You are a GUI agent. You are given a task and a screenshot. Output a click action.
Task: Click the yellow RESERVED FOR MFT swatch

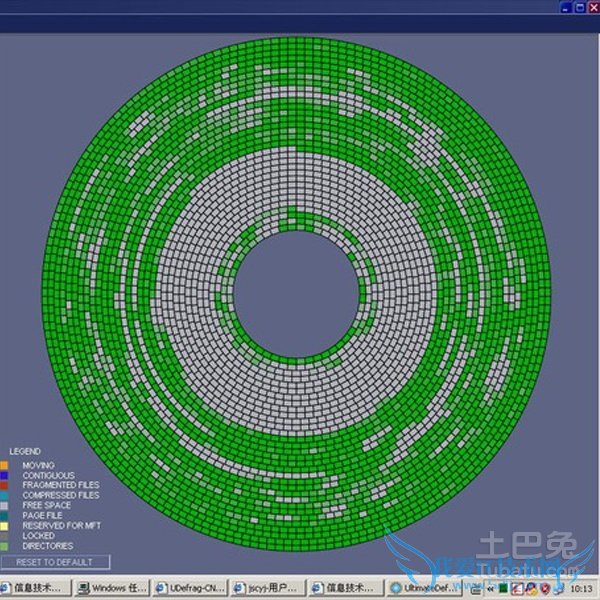point(4,526)
